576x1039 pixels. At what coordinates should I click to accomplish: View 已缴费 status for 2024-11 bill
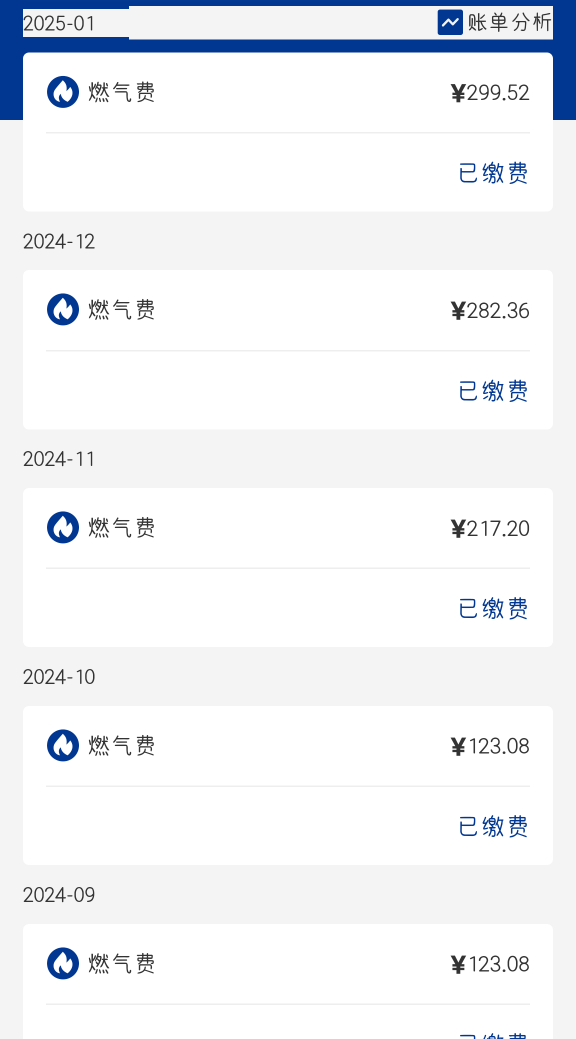point(493,608)
